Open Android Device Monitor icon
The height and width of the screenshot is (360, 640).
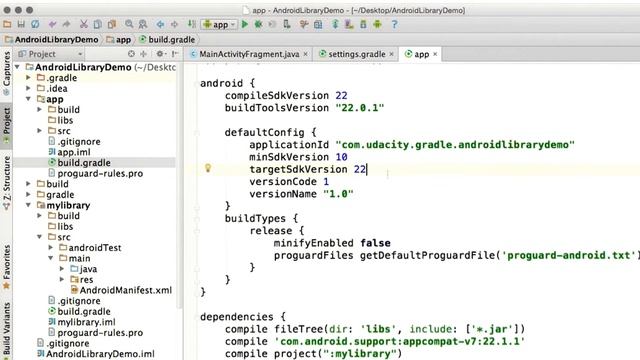tap(377, 24)
